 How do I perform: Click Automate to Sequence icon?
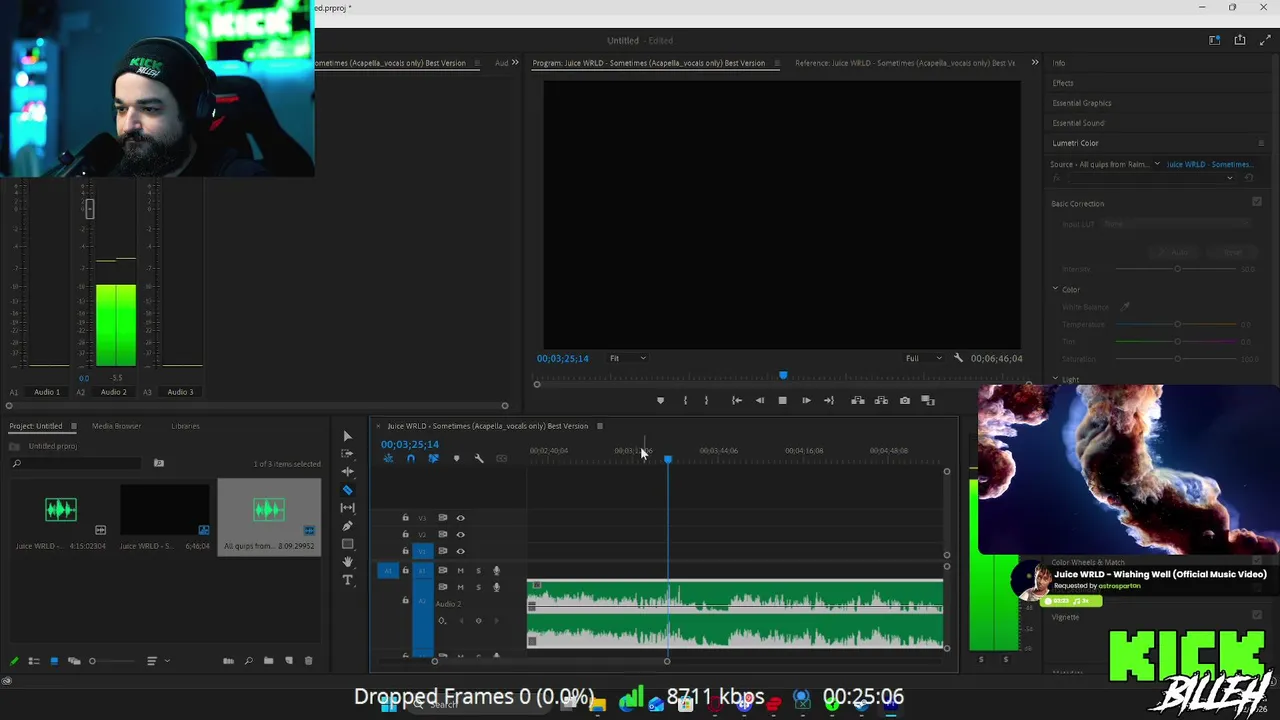click(228, 661)
